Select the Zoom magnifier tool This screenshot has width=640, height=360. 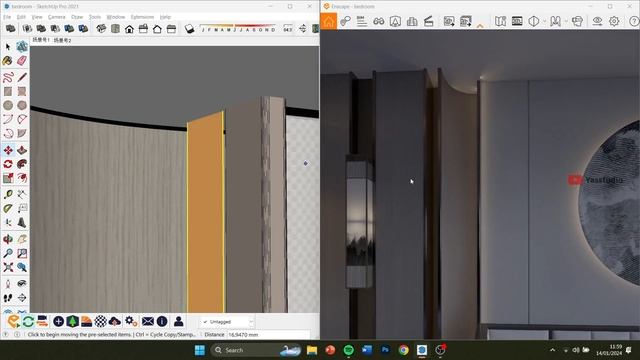8,253
